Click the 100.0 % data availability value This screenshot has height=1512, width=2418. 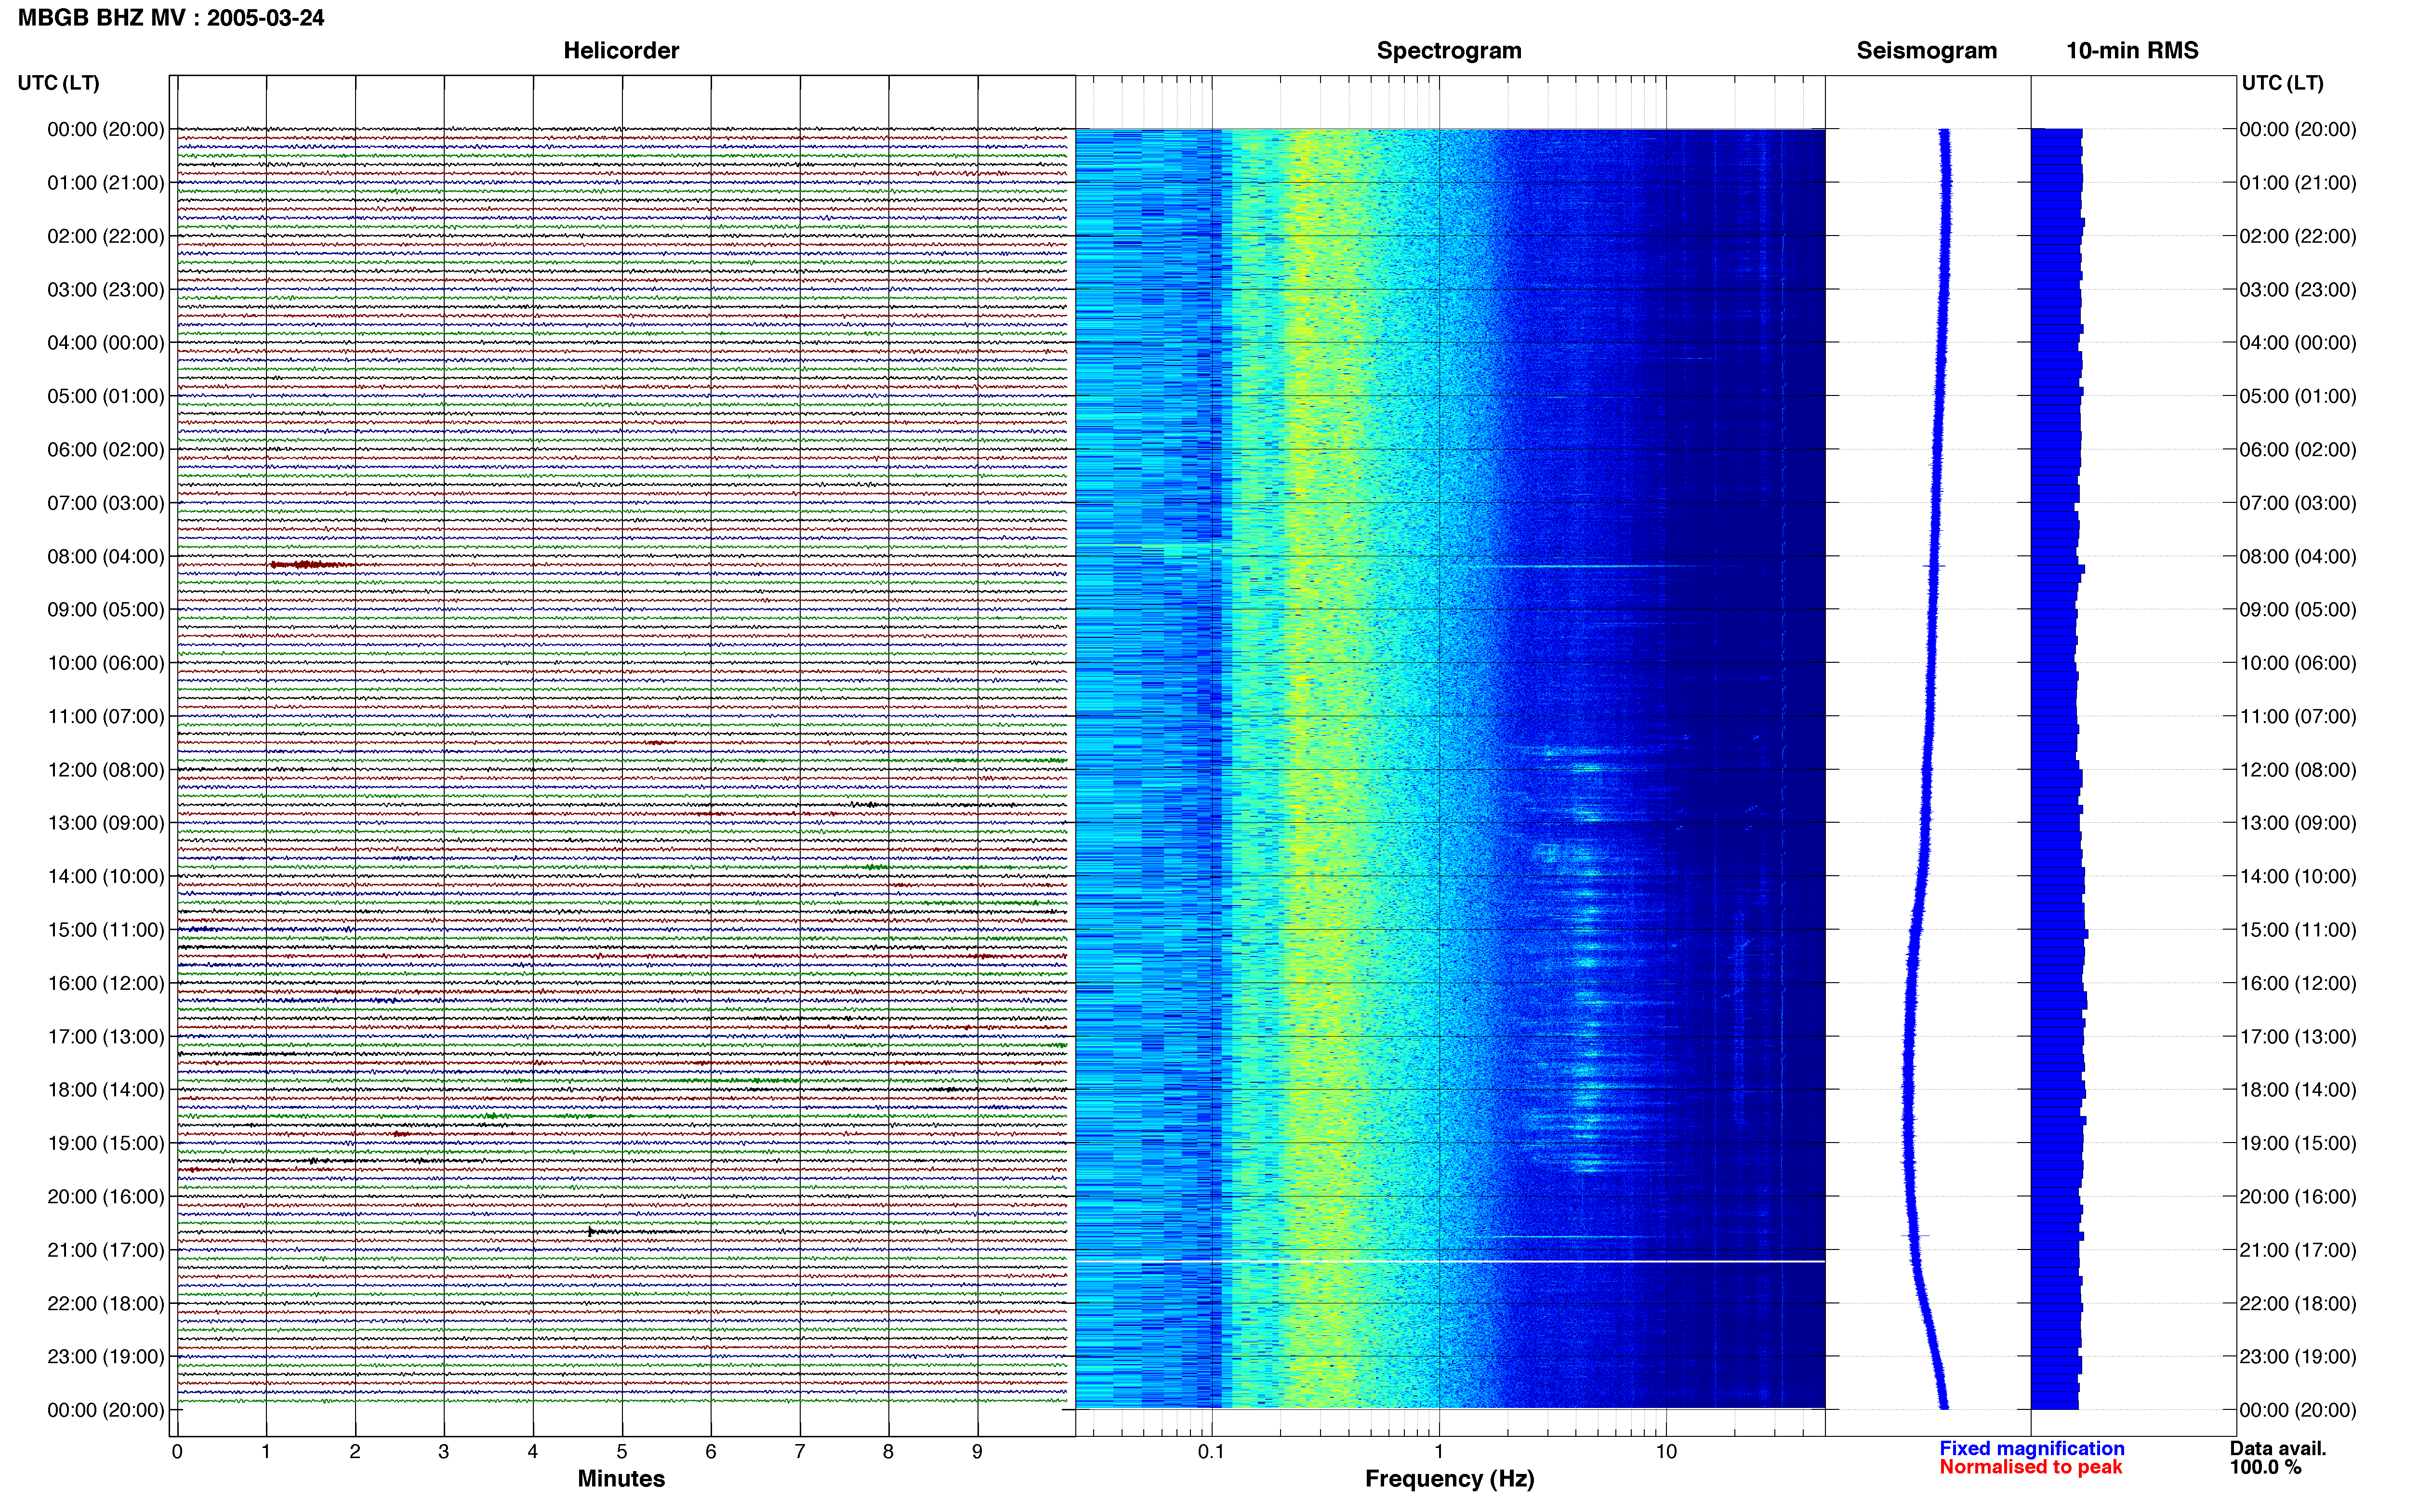point(2265,1467)
